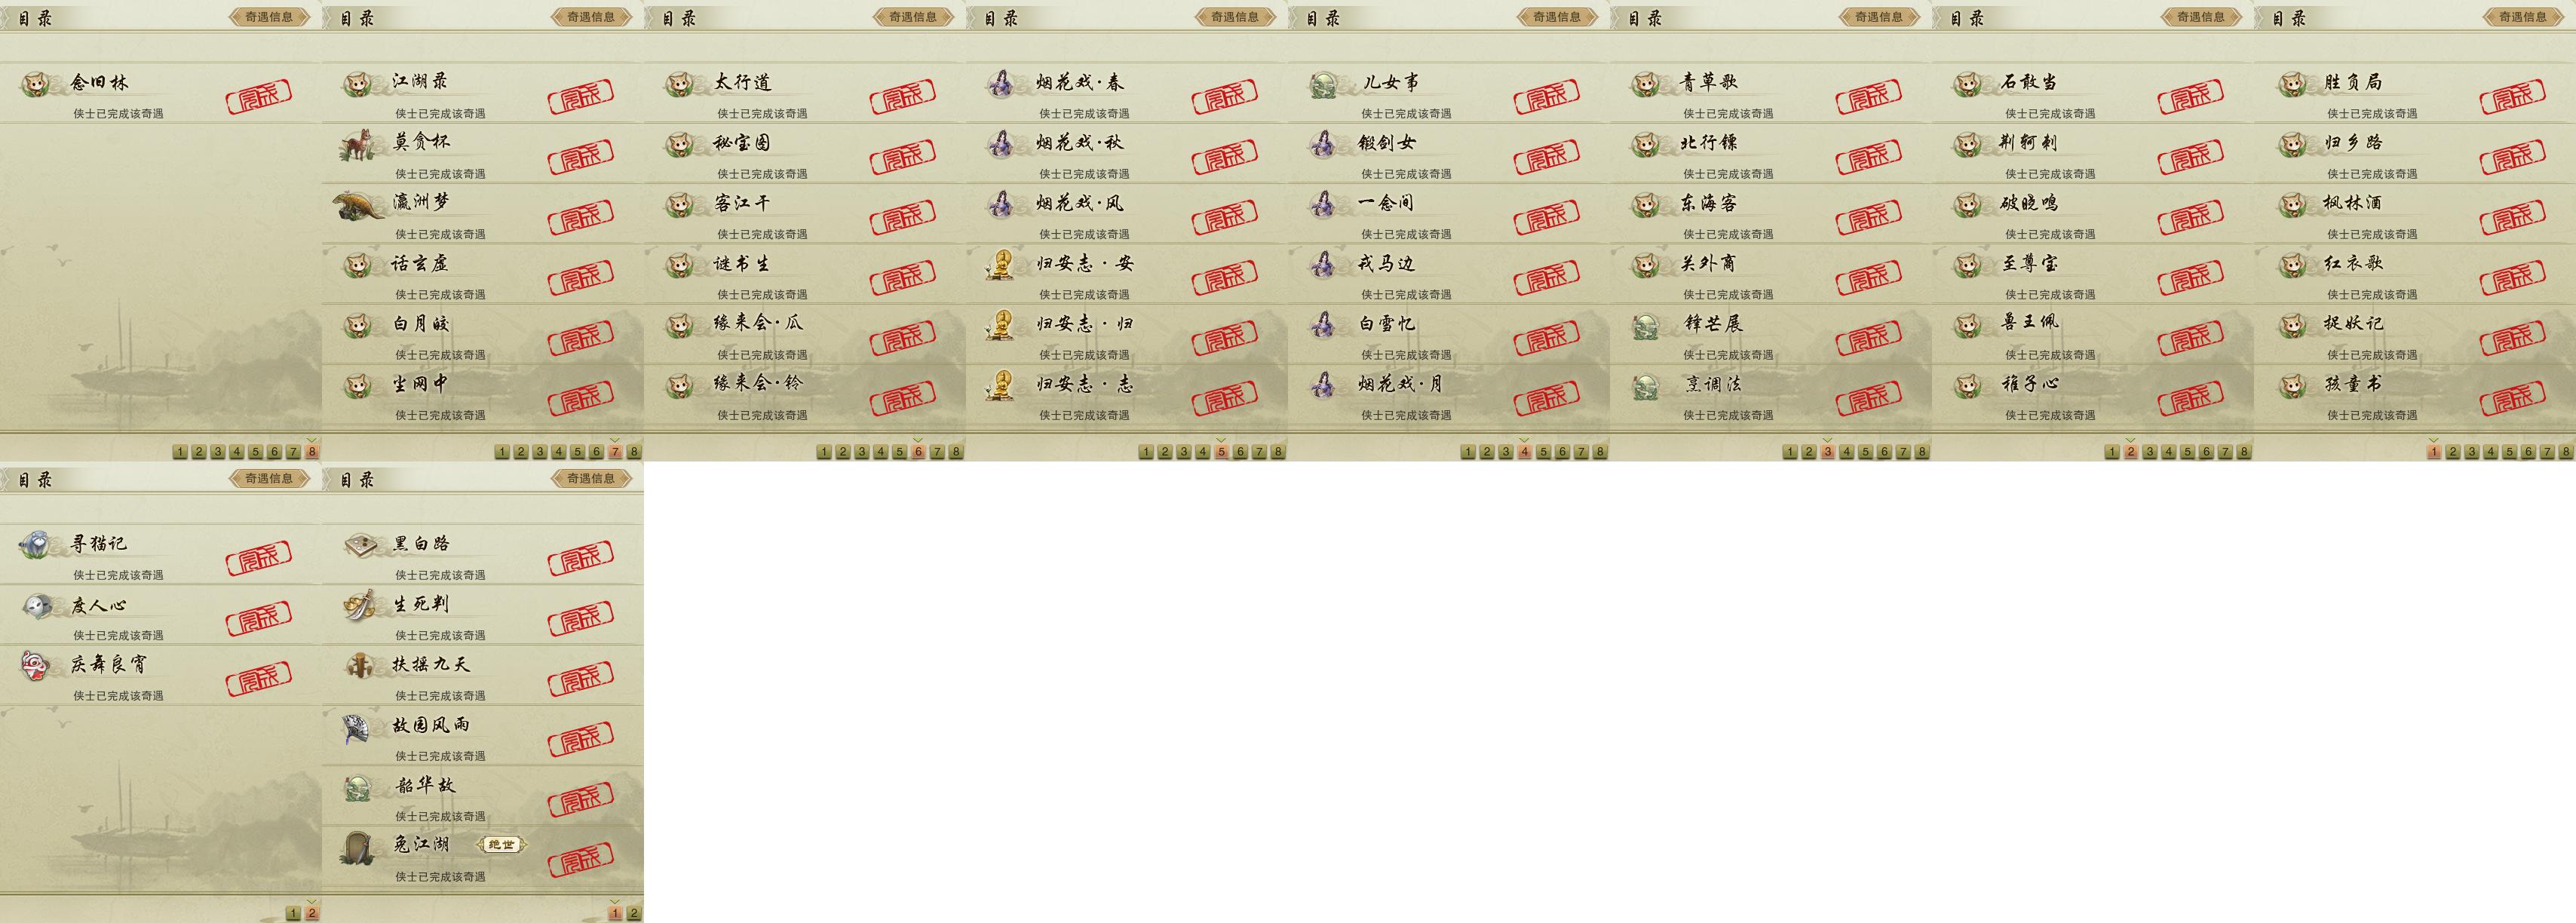The image size is (2576, 923).
Task: Click the horse icon beside 莫贪杯
Action: point(357,146)
